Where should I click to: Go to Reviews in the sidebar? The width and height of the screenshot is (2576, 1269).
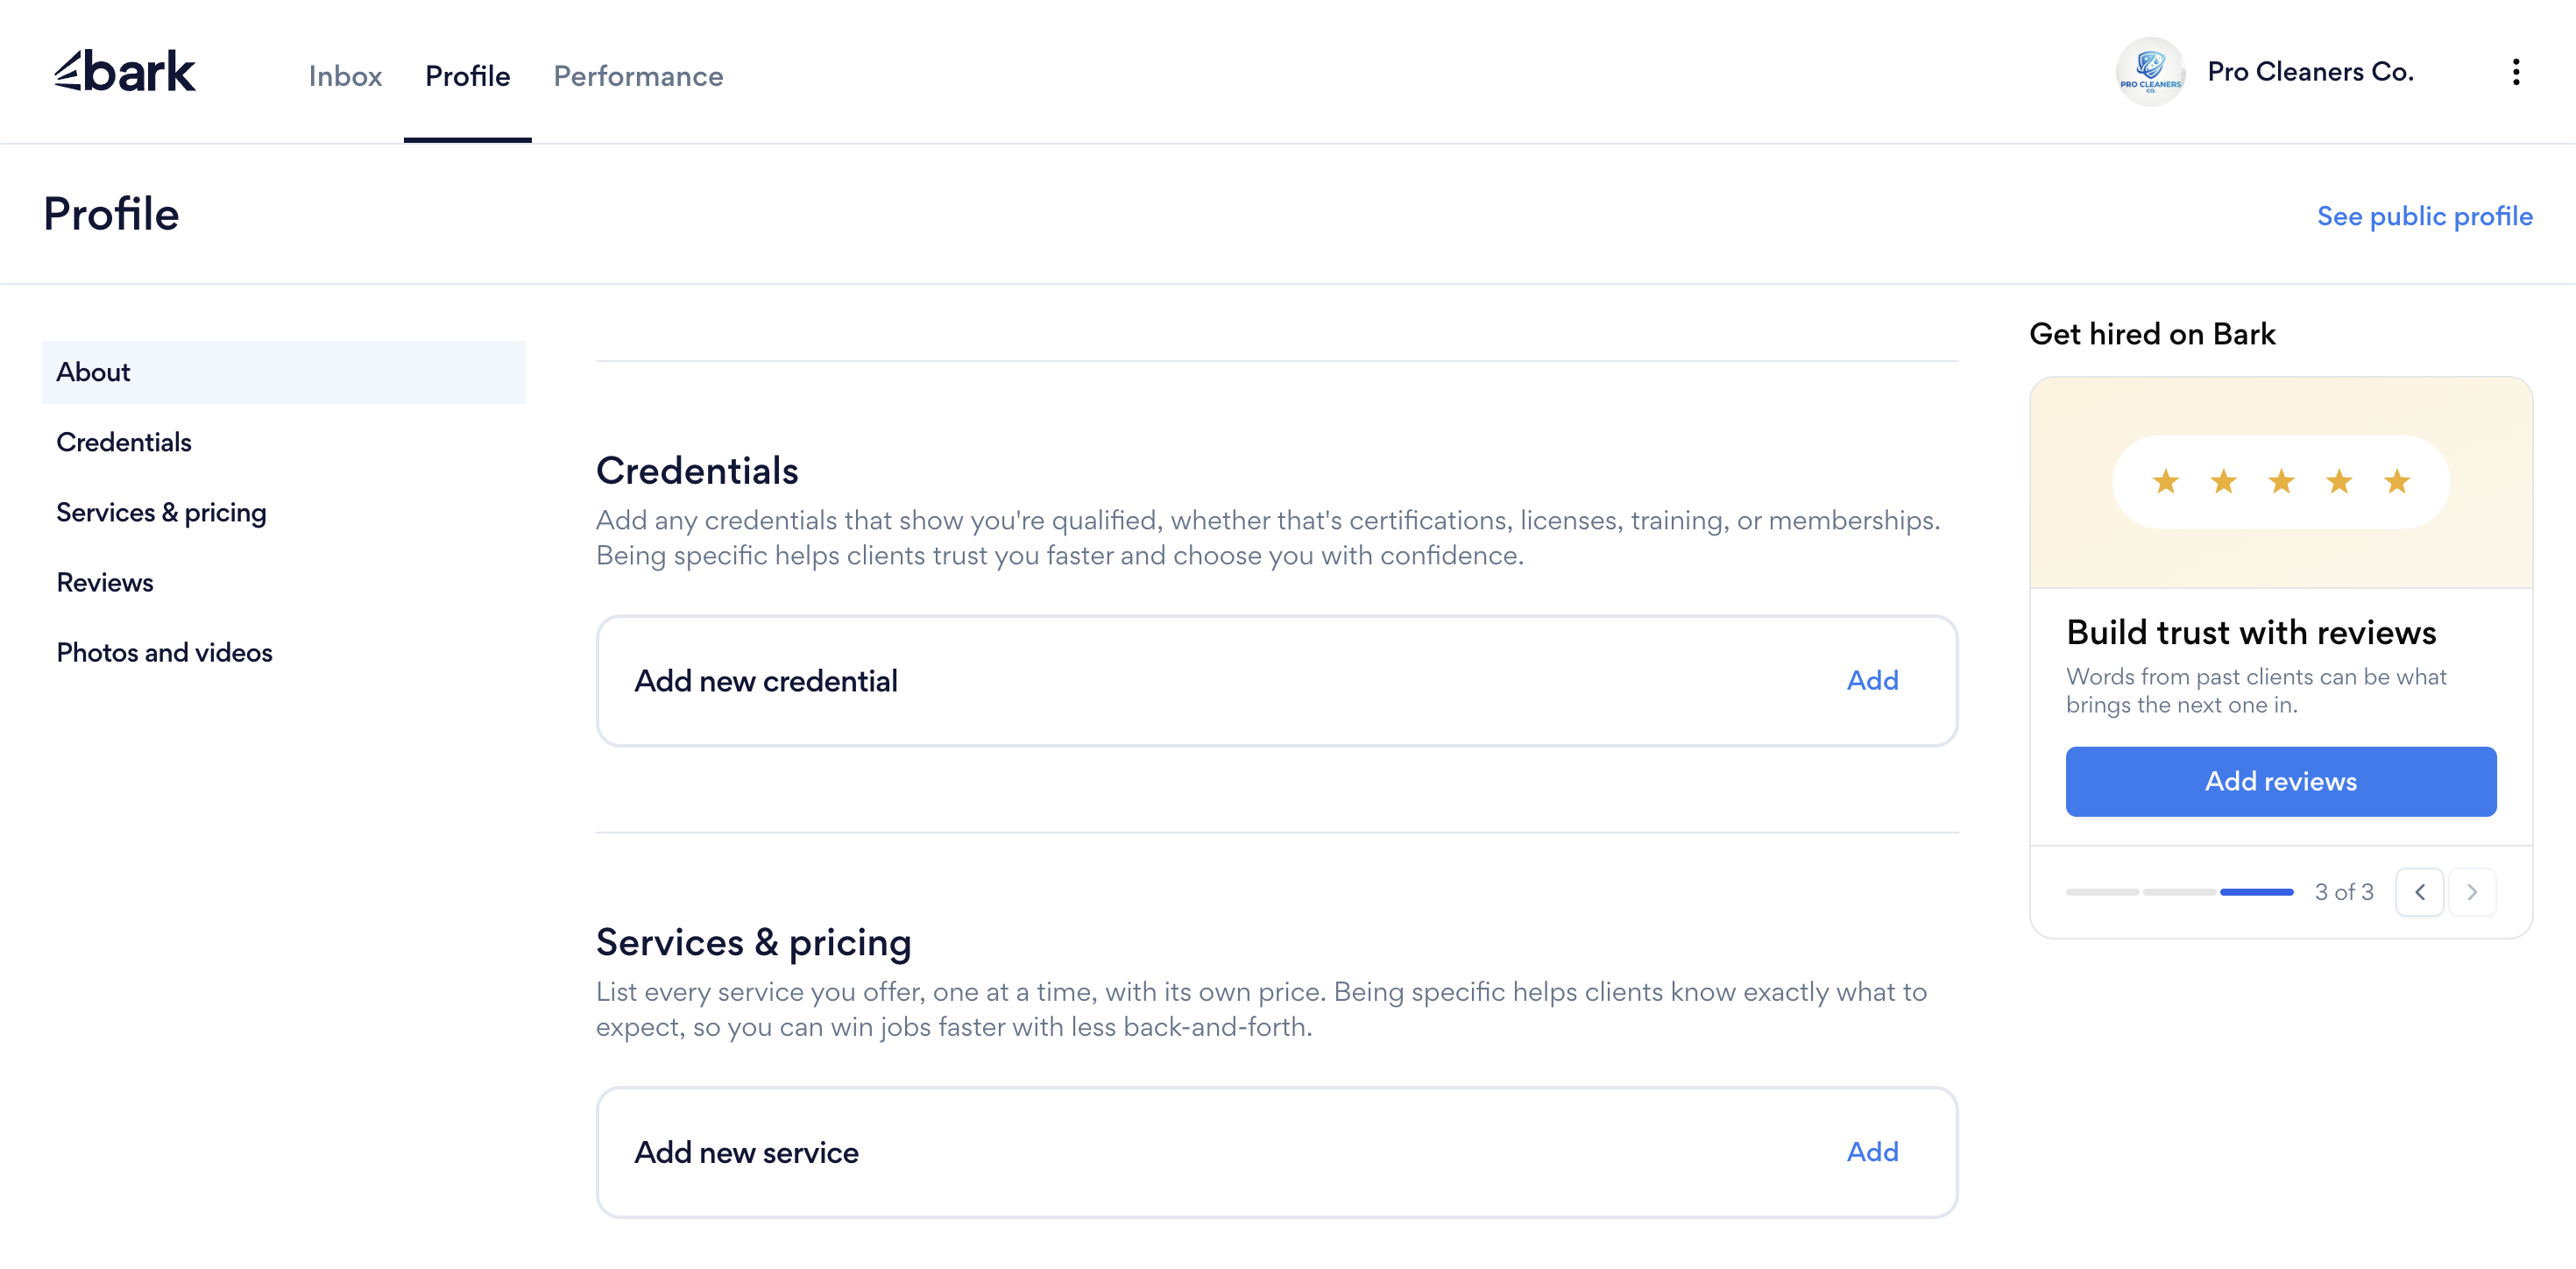284,582
